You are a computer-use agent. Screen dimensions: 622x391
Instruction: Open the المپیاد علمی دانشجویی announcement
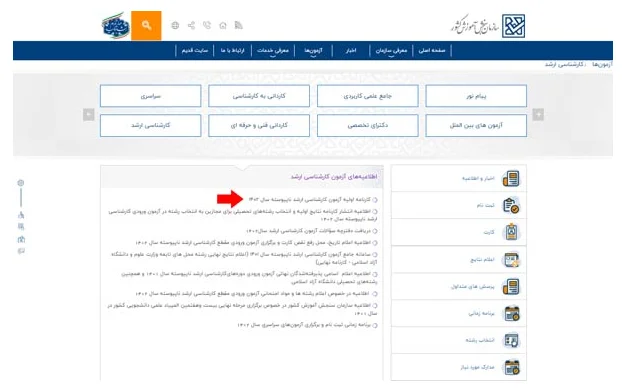click(x=242, y=310)
